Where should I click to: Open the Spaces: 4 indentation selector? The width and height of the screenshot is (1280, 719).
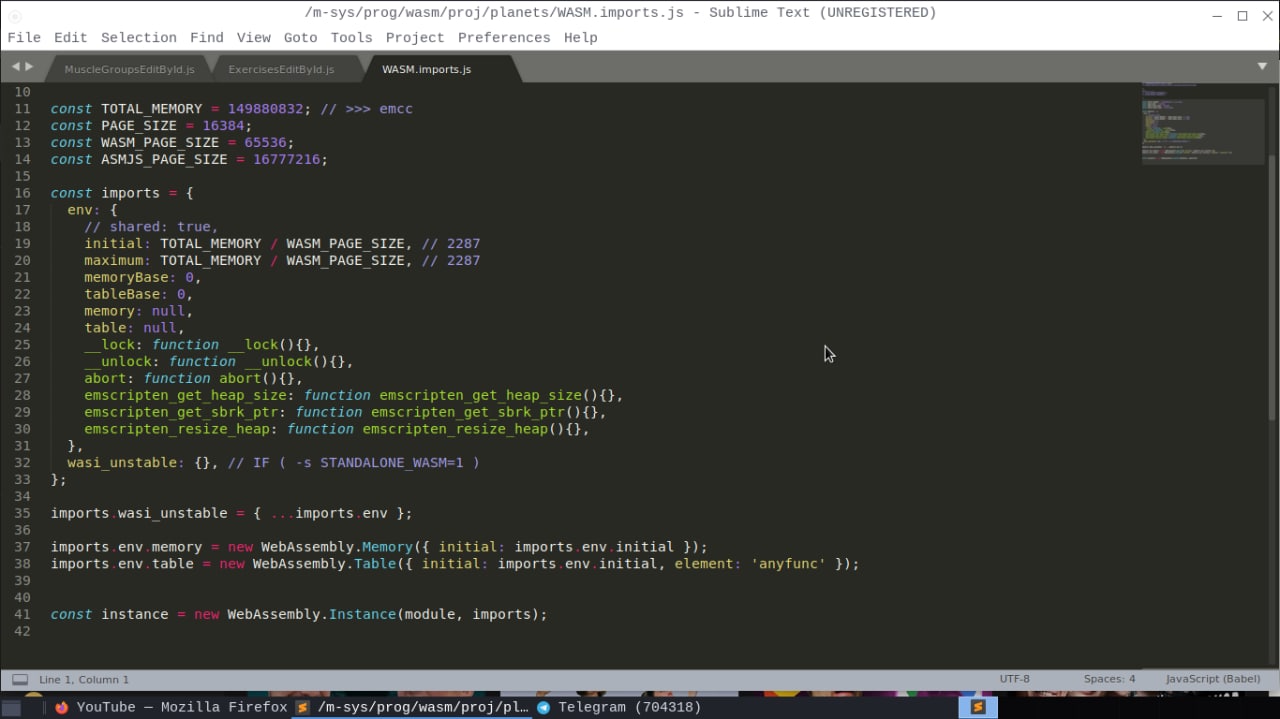(x=1109, y=679)
